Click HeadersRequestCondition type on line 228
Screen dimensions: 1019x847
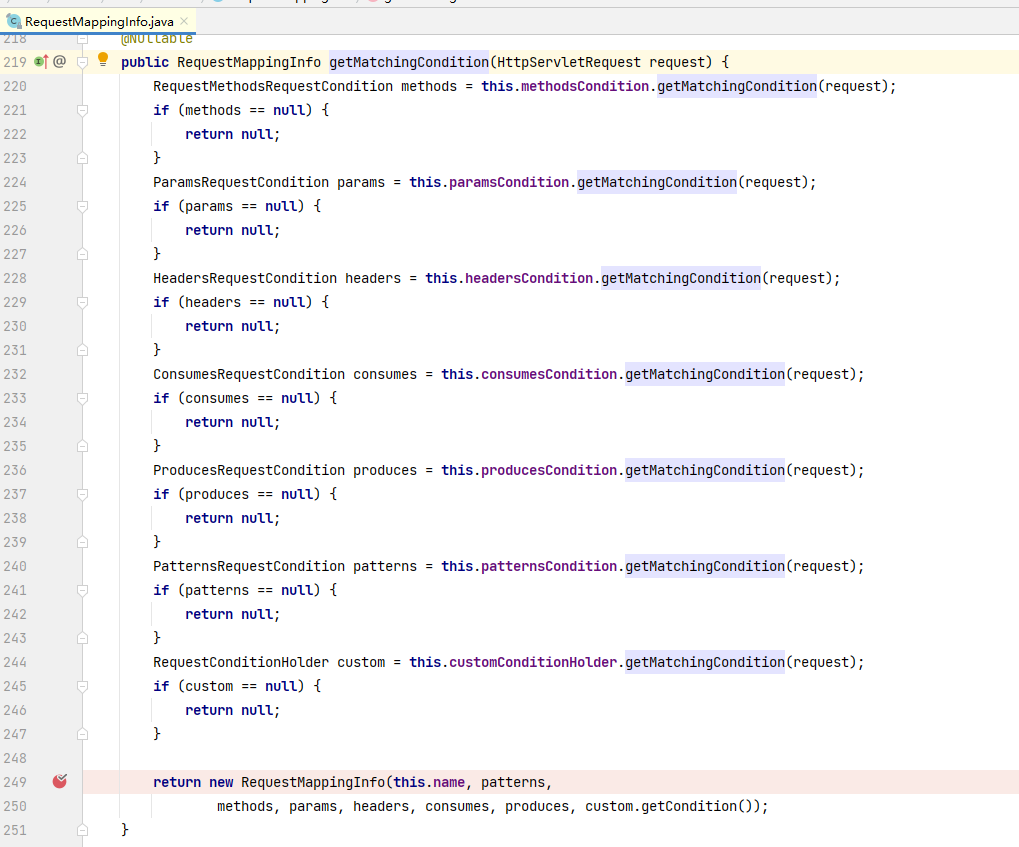tap(245, 278)
